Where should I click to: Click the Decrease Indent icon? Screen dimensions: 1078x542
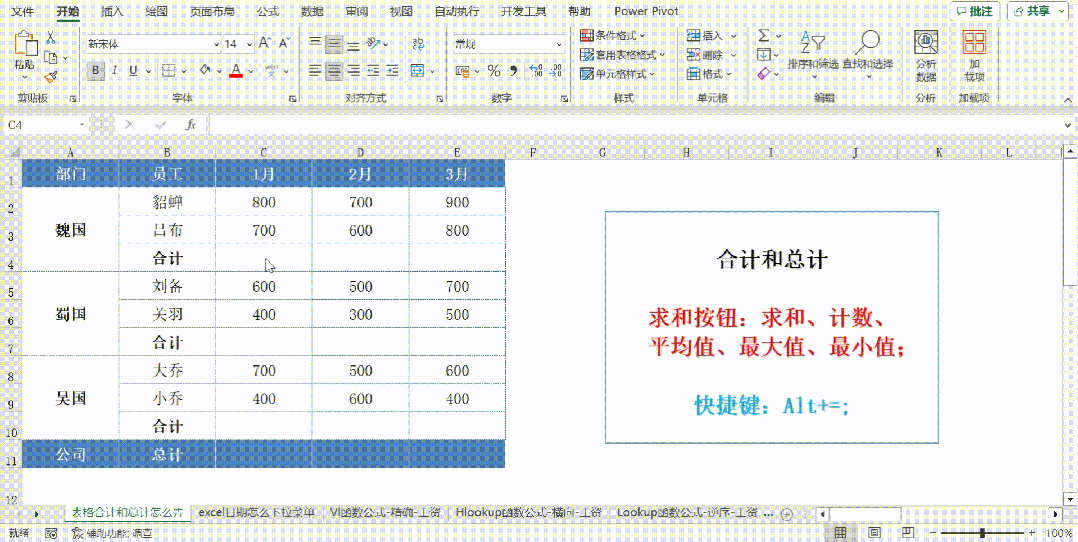[373, 70]
